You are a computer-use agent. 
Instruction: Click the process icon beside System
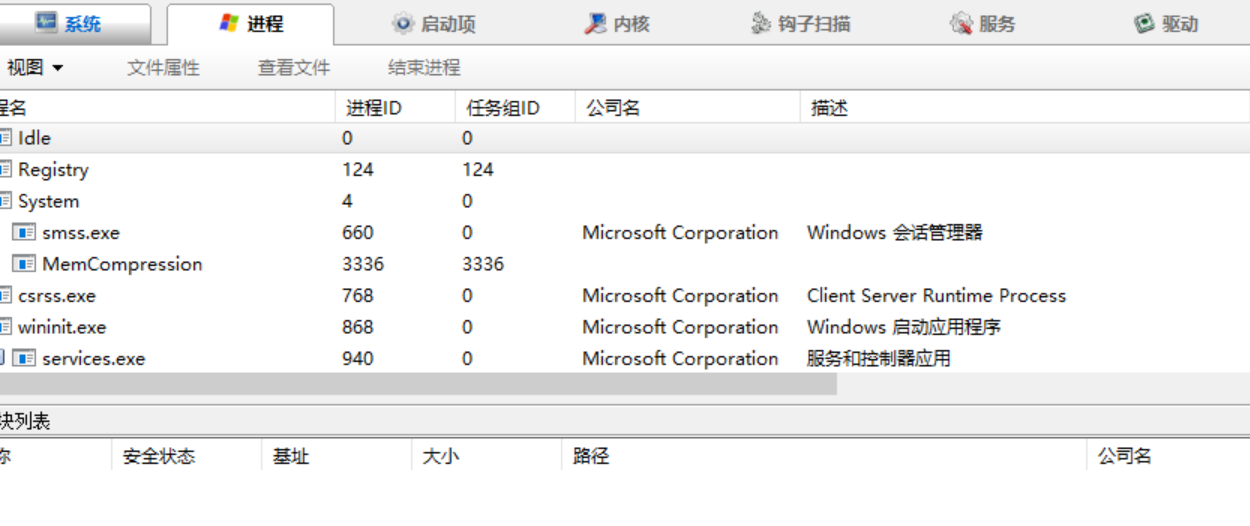click(x=5, y=201)
